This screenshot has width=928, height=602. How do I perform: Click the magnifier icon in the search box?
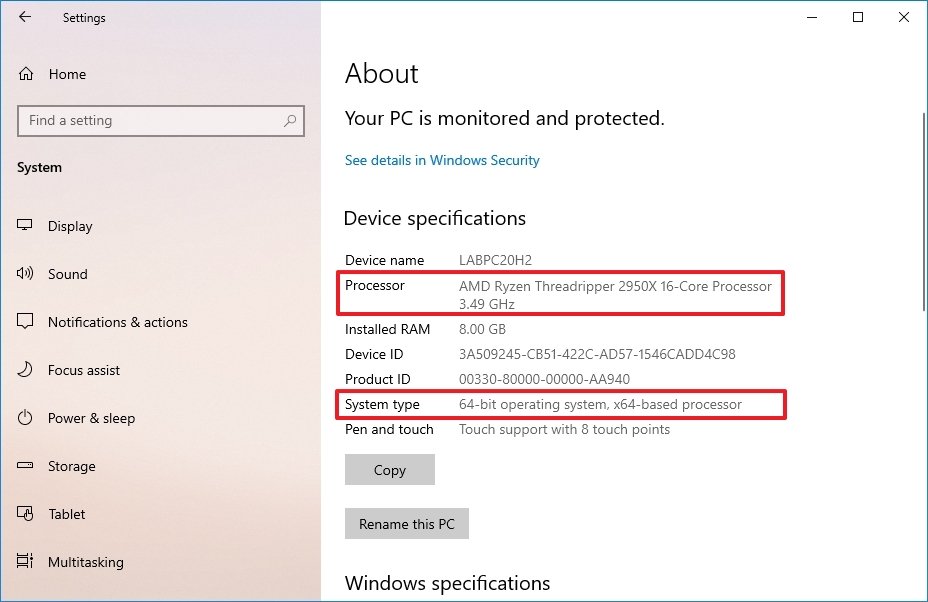tap(291, 120)
